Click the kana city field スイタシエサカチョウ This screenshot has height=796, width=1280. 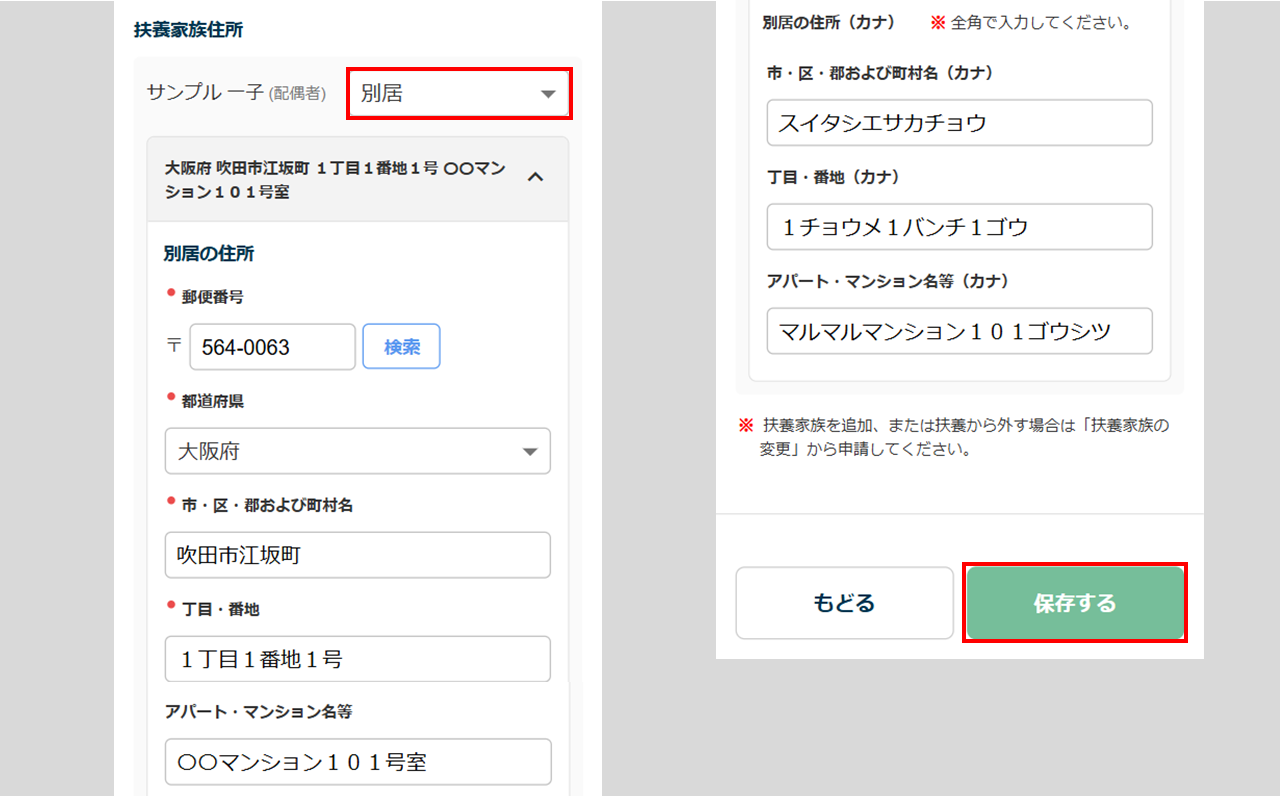(x=959, y=123)
